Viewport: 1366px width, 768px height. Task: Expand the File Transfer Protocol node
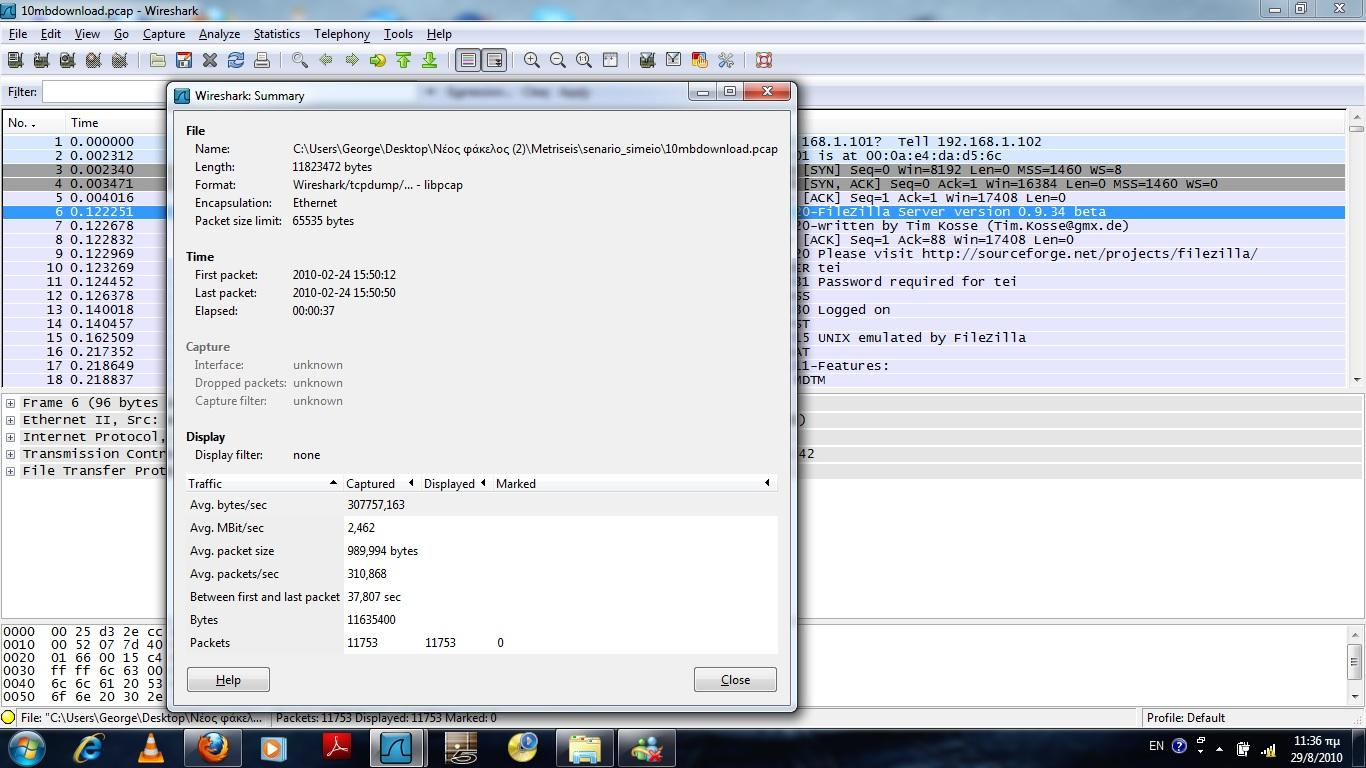10,471
